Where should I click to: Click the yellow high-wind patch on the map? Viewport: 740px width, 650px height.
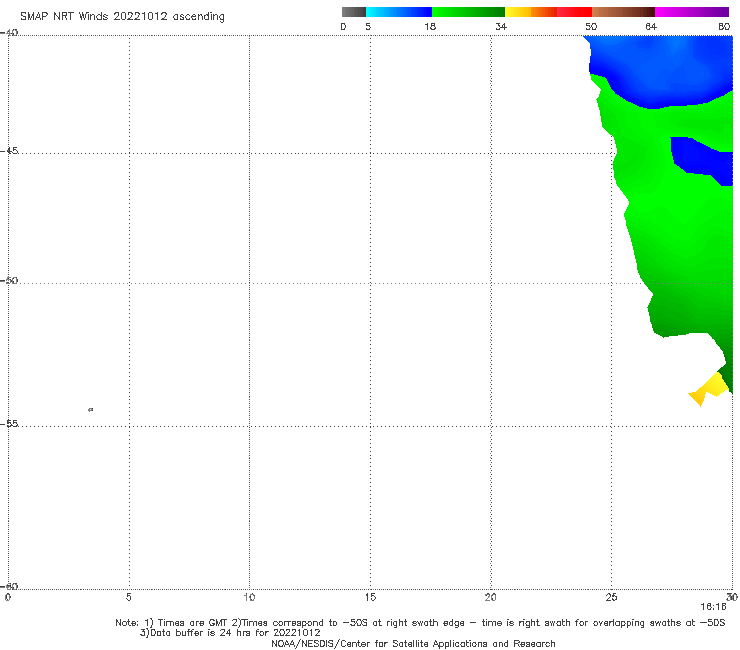pos(710,388)
